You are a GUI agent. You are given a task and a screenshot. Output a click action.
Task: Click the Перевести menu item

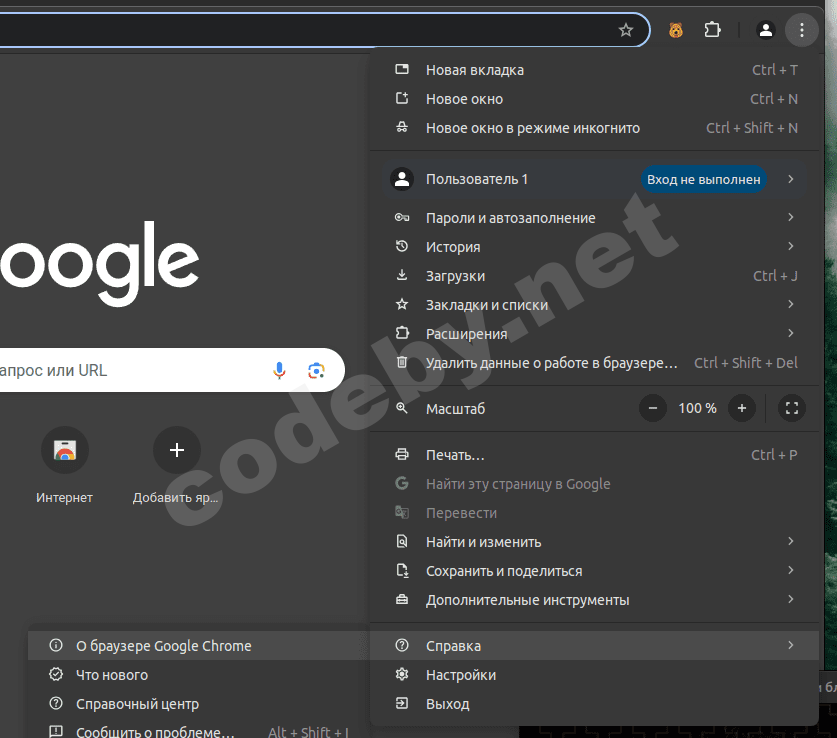[595, 513]
